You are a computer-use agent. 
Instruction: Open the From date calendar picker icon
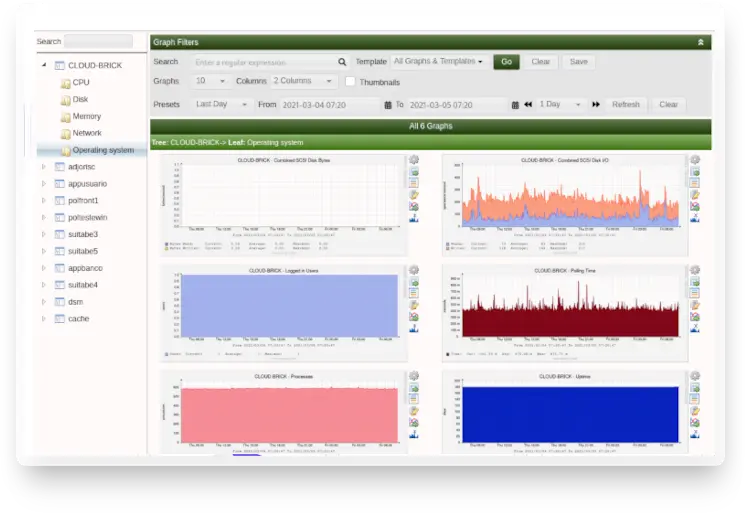(388, 104)
